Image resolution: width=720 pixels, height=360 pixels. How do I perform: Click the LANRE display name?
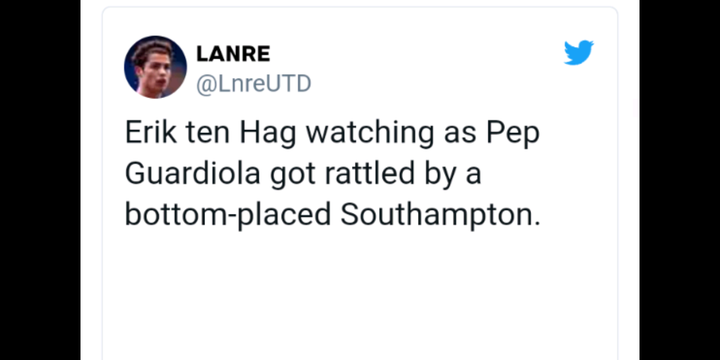233,54
